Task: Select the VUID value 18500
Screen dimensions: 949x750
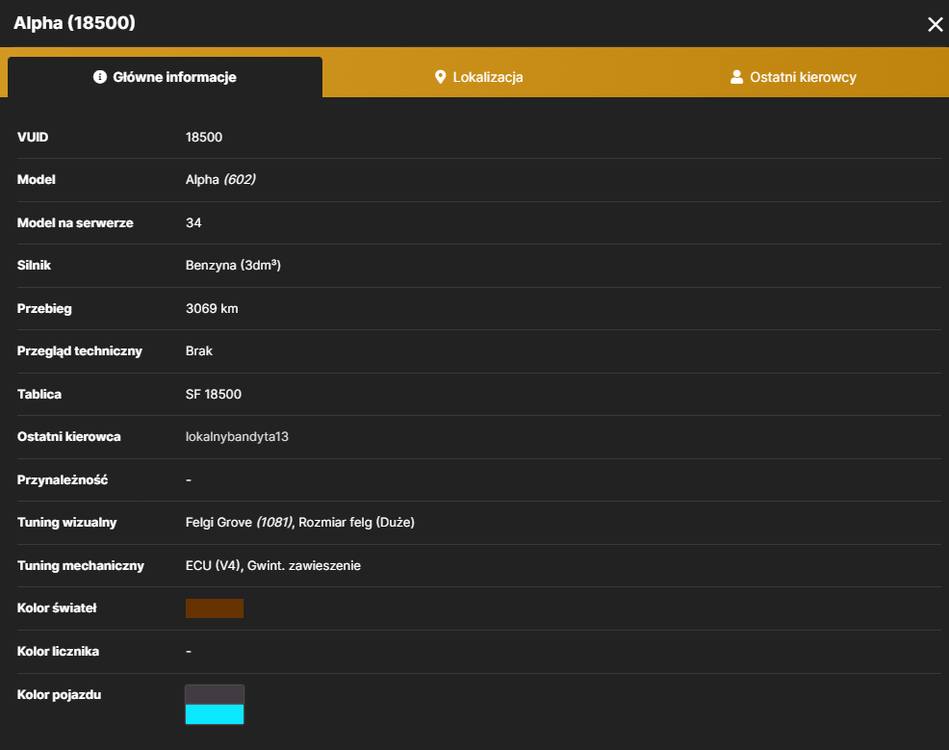Action: pyautogui.click(x=204, y=137)
